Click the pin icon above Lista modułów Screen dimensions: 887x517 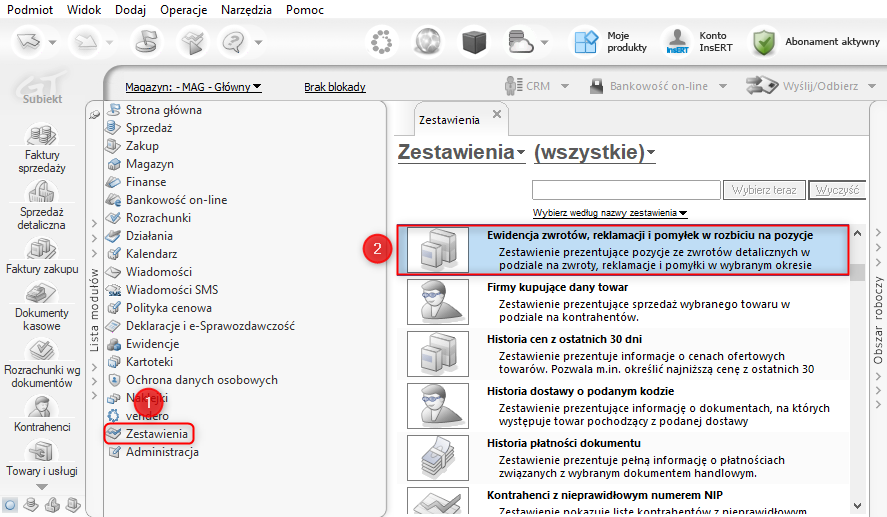point(94,114)
